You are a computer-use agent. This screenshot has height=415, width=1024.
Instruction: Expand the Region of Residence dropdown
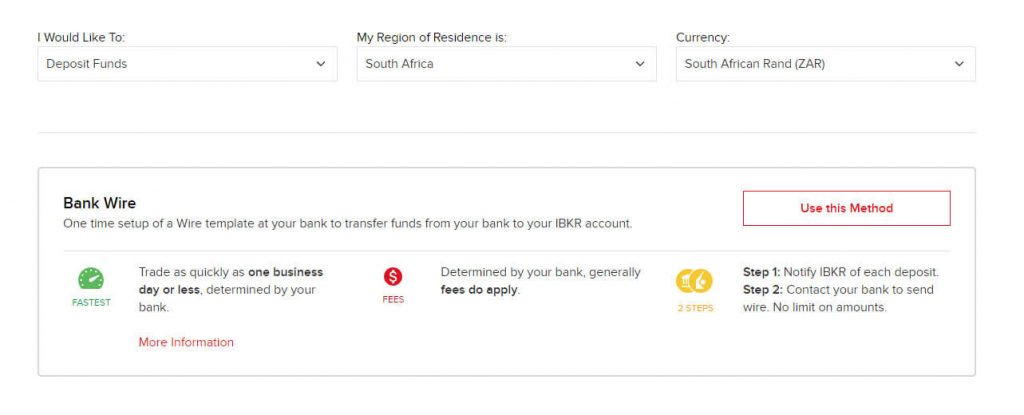[x=507, y=64]
